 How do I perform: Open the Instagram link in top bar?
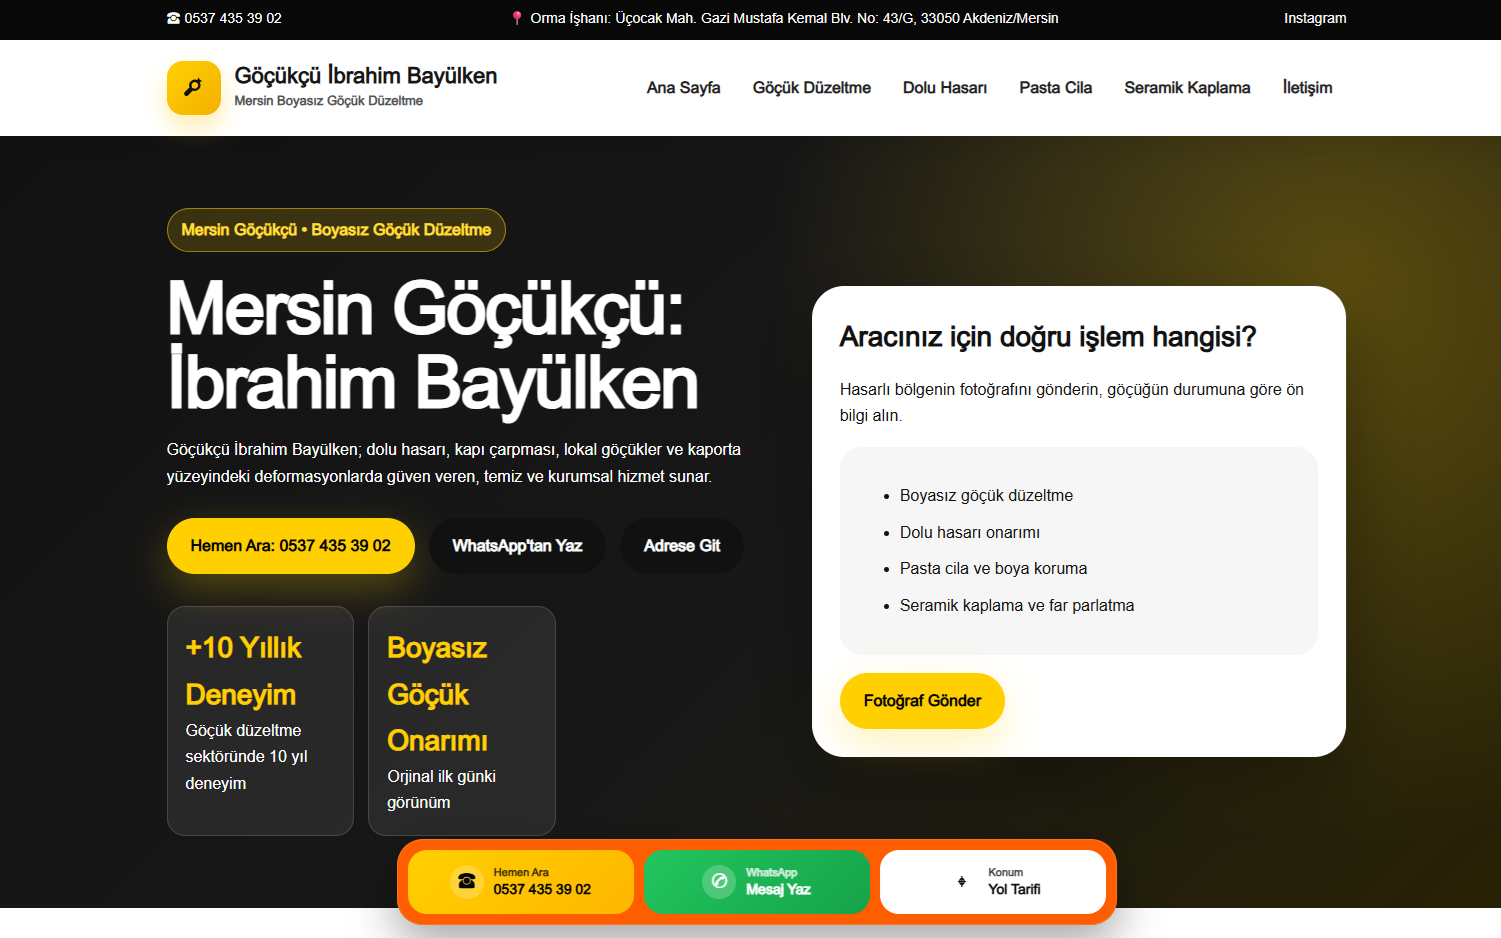point(1315,18)
